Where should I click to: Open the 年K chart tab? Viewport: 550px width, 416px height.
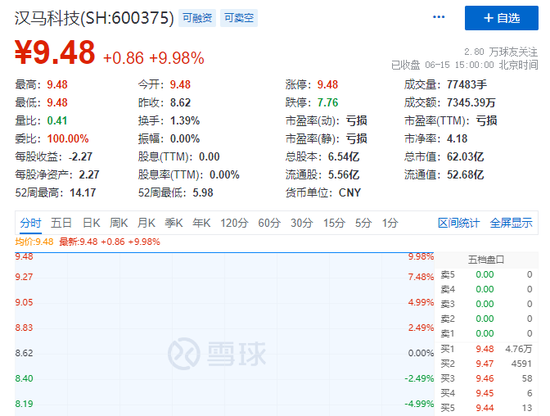point(201,223)
